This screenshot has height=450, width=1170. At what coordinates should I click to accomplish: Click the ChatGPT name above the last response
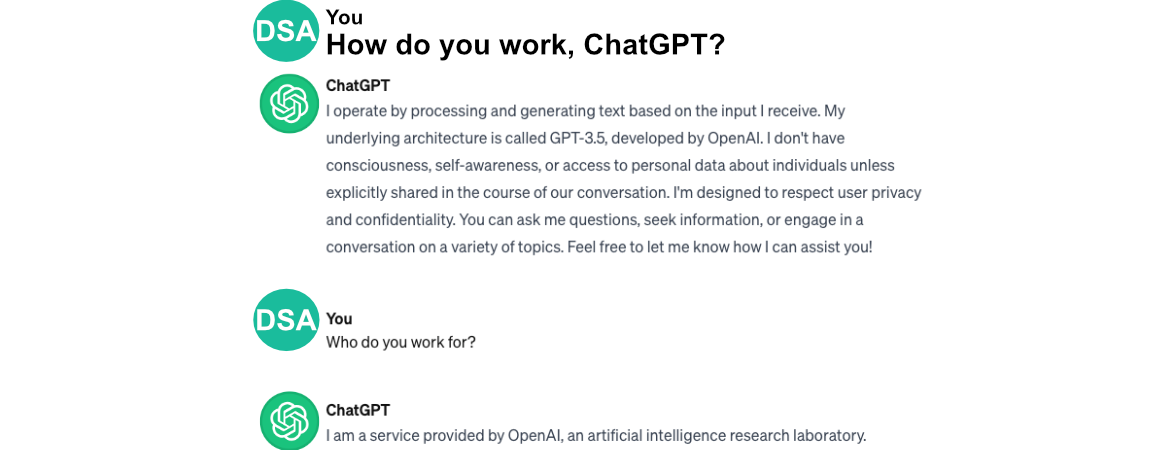click(x=357, y=410)
